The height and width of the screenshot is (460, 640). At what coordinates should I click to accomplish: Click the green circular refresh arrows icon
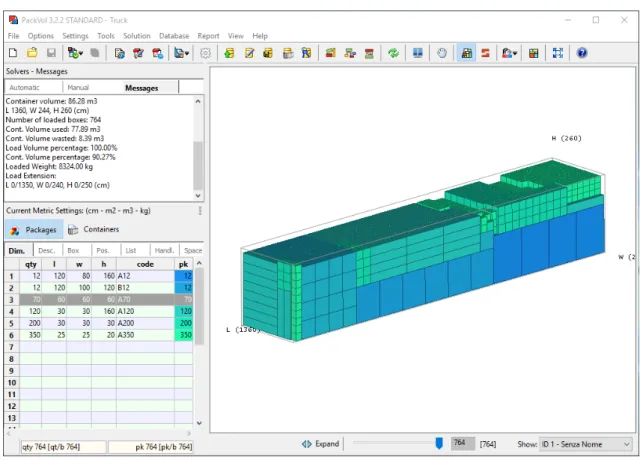[393, 53]
